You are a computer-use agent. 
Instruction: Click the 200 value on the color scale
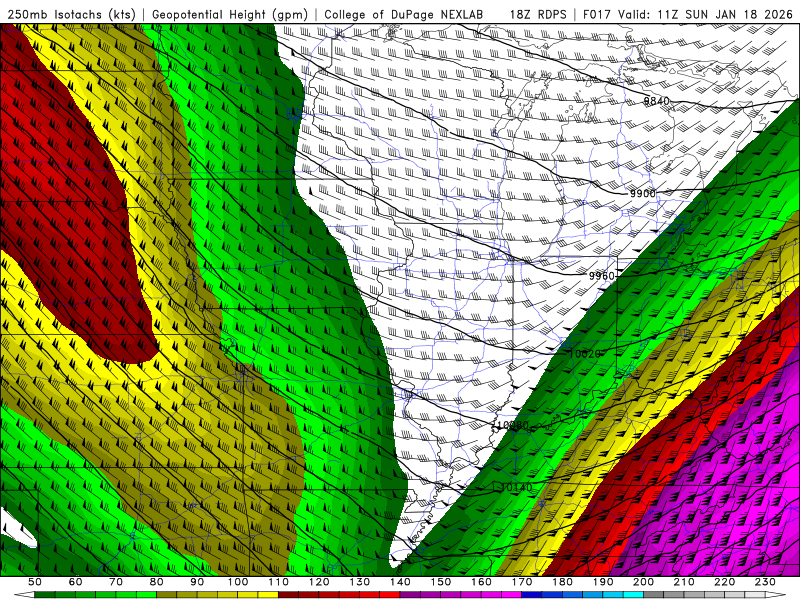pos(644,582)
